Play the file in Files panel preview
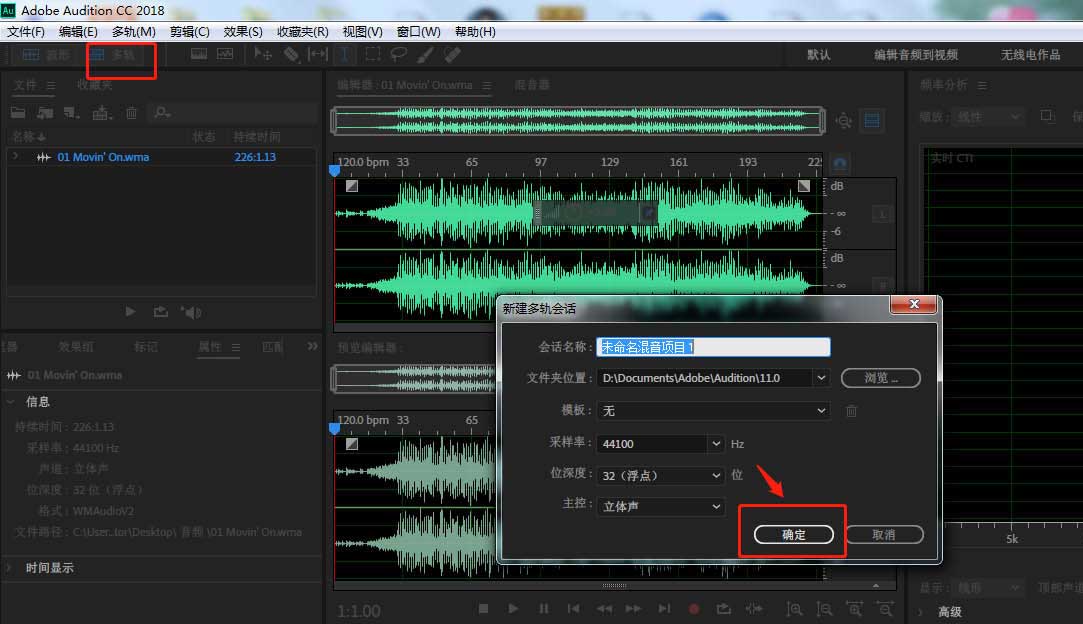1083x624 pixels. coord(130,312)
